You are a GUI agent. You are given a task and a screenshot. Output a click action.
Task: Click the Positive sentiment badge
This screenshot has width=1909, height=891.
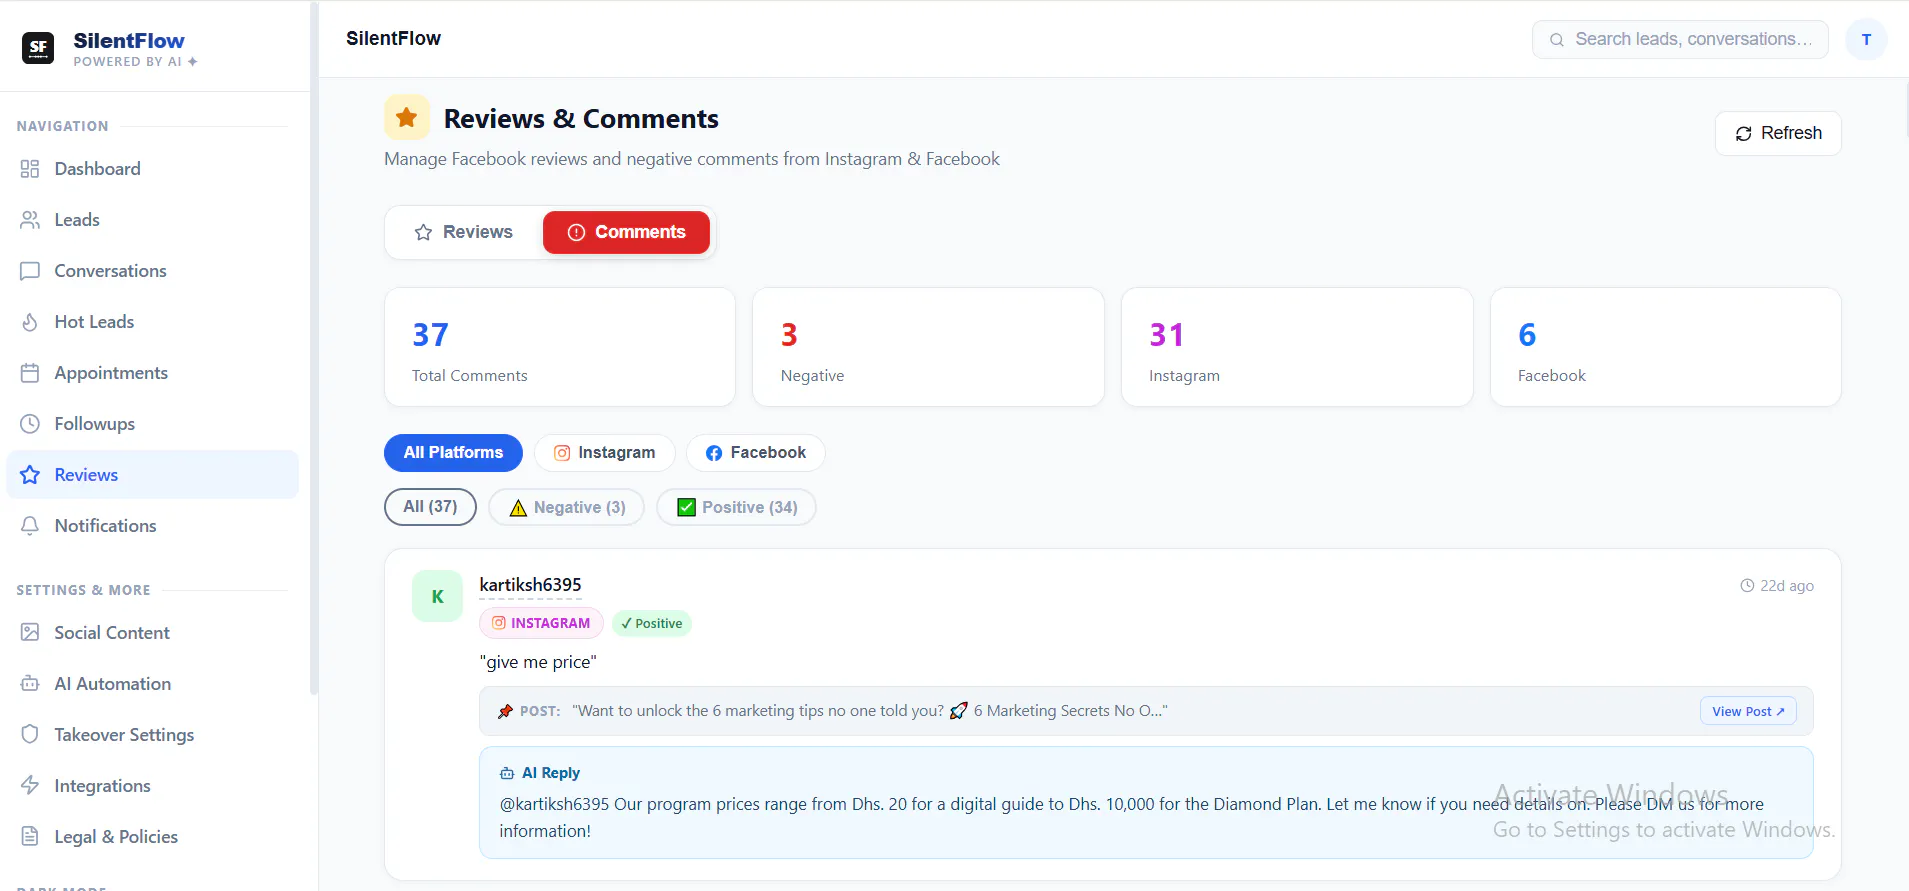652,623
